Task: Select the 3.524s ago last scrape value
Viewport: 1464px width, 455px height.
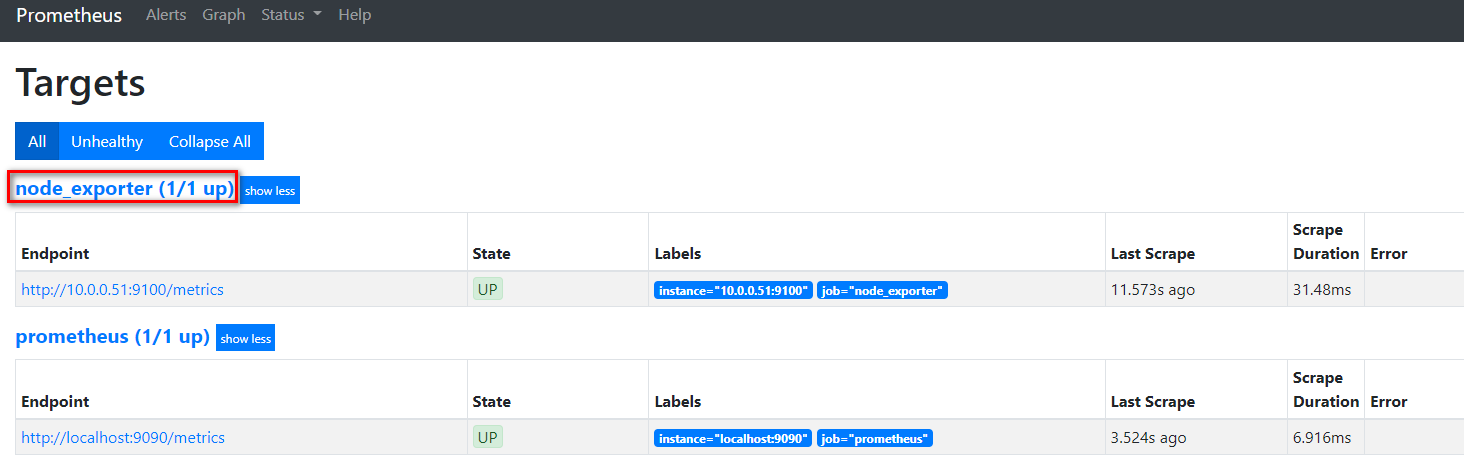Action: pos(1149,437)
